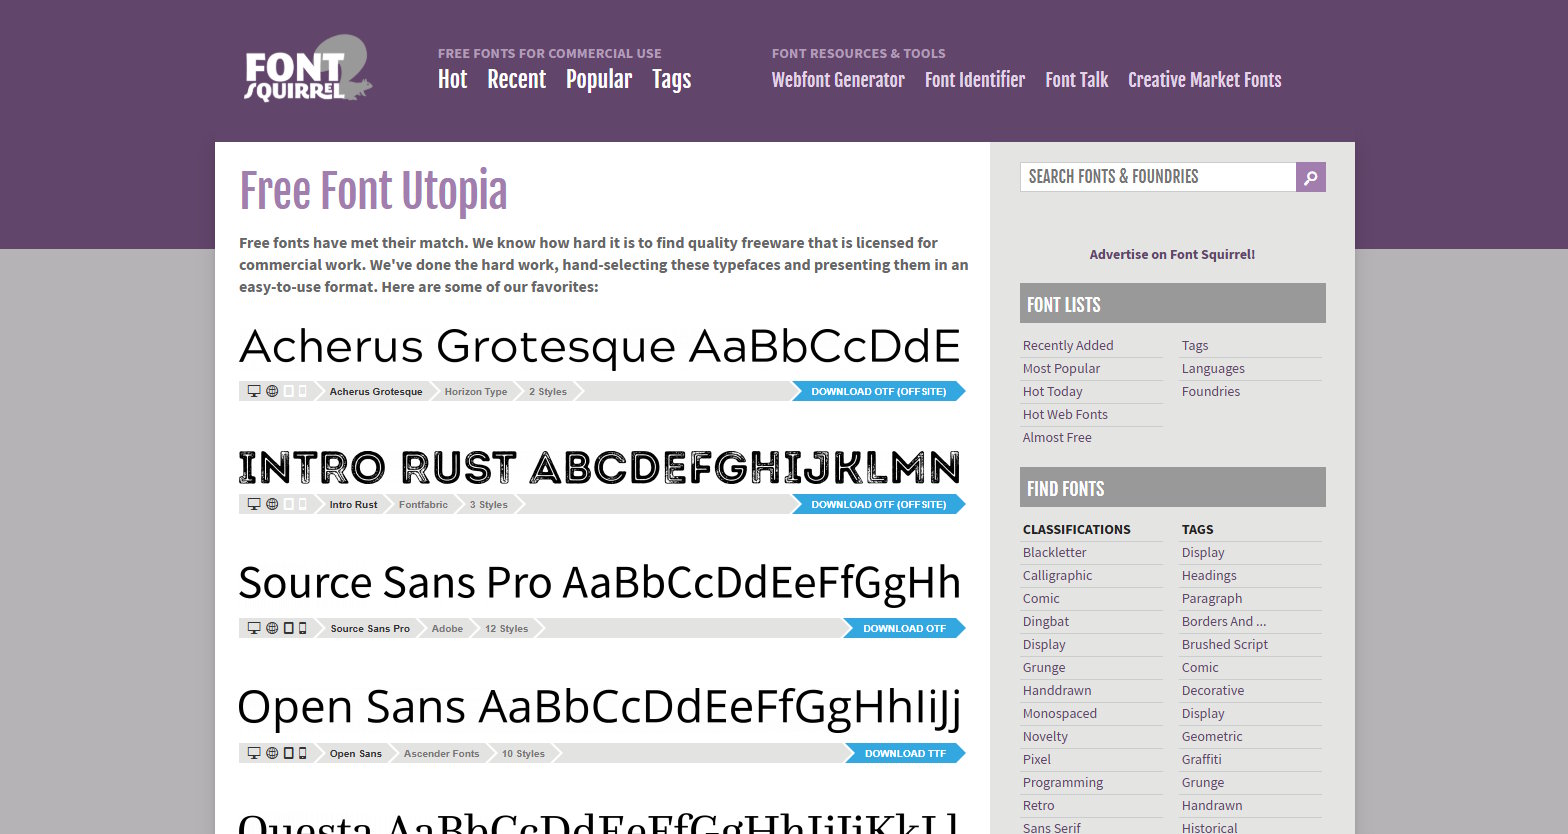Click the ebook license icon for Open Sans
Viewport: 1568px width, 834px height.
coord(288,753)
